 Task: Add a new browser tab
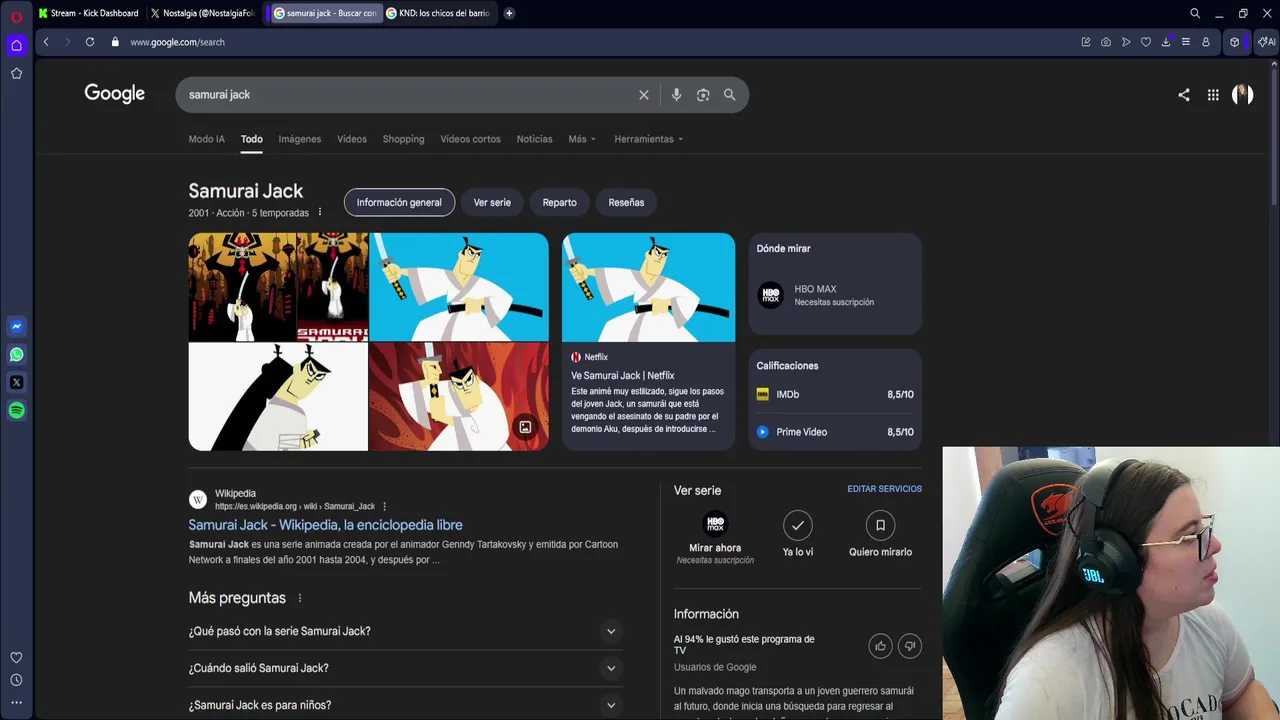509,13
